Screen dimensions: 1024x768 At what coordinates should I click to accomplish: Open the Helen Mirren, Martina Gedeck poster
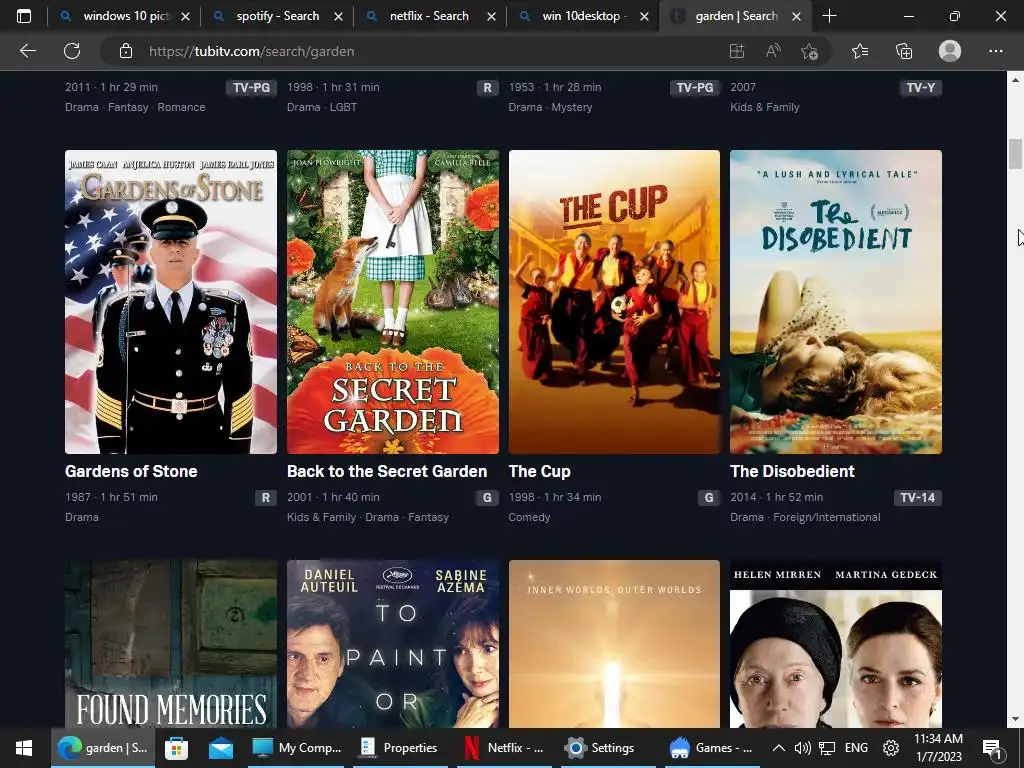836,644
